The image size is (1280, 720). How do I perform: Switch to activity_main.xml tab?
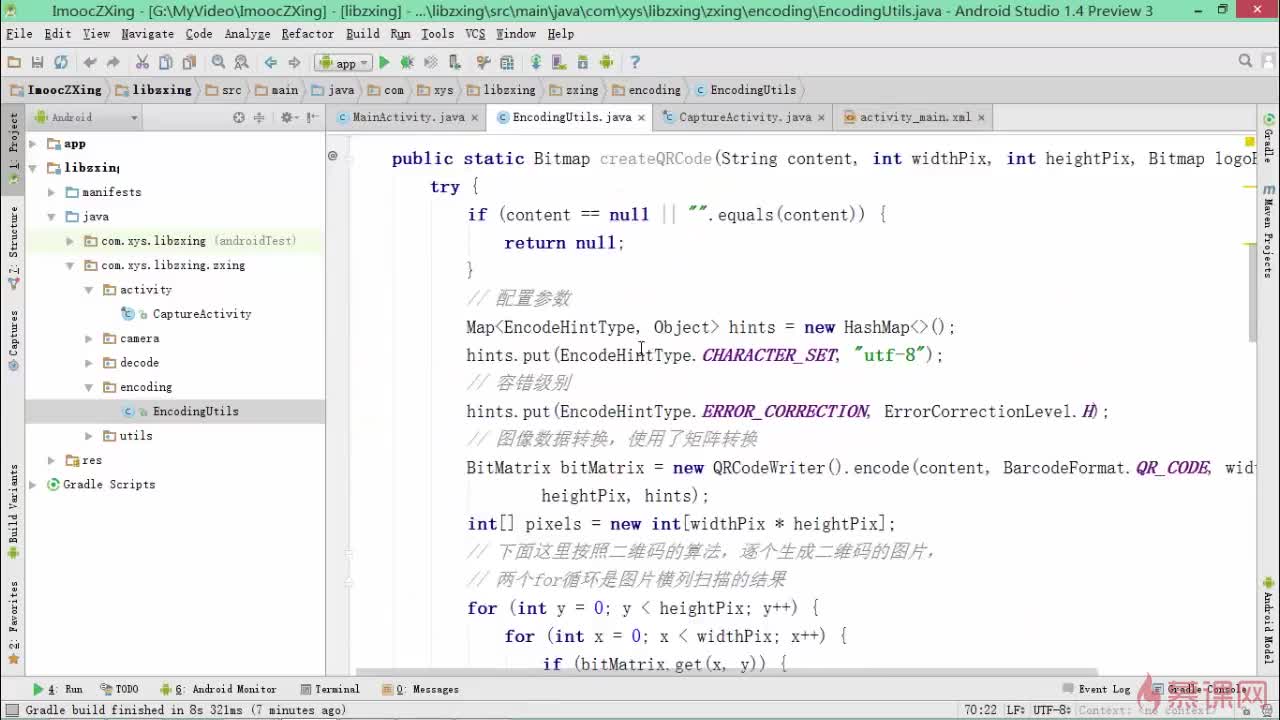tap(915, 117)
